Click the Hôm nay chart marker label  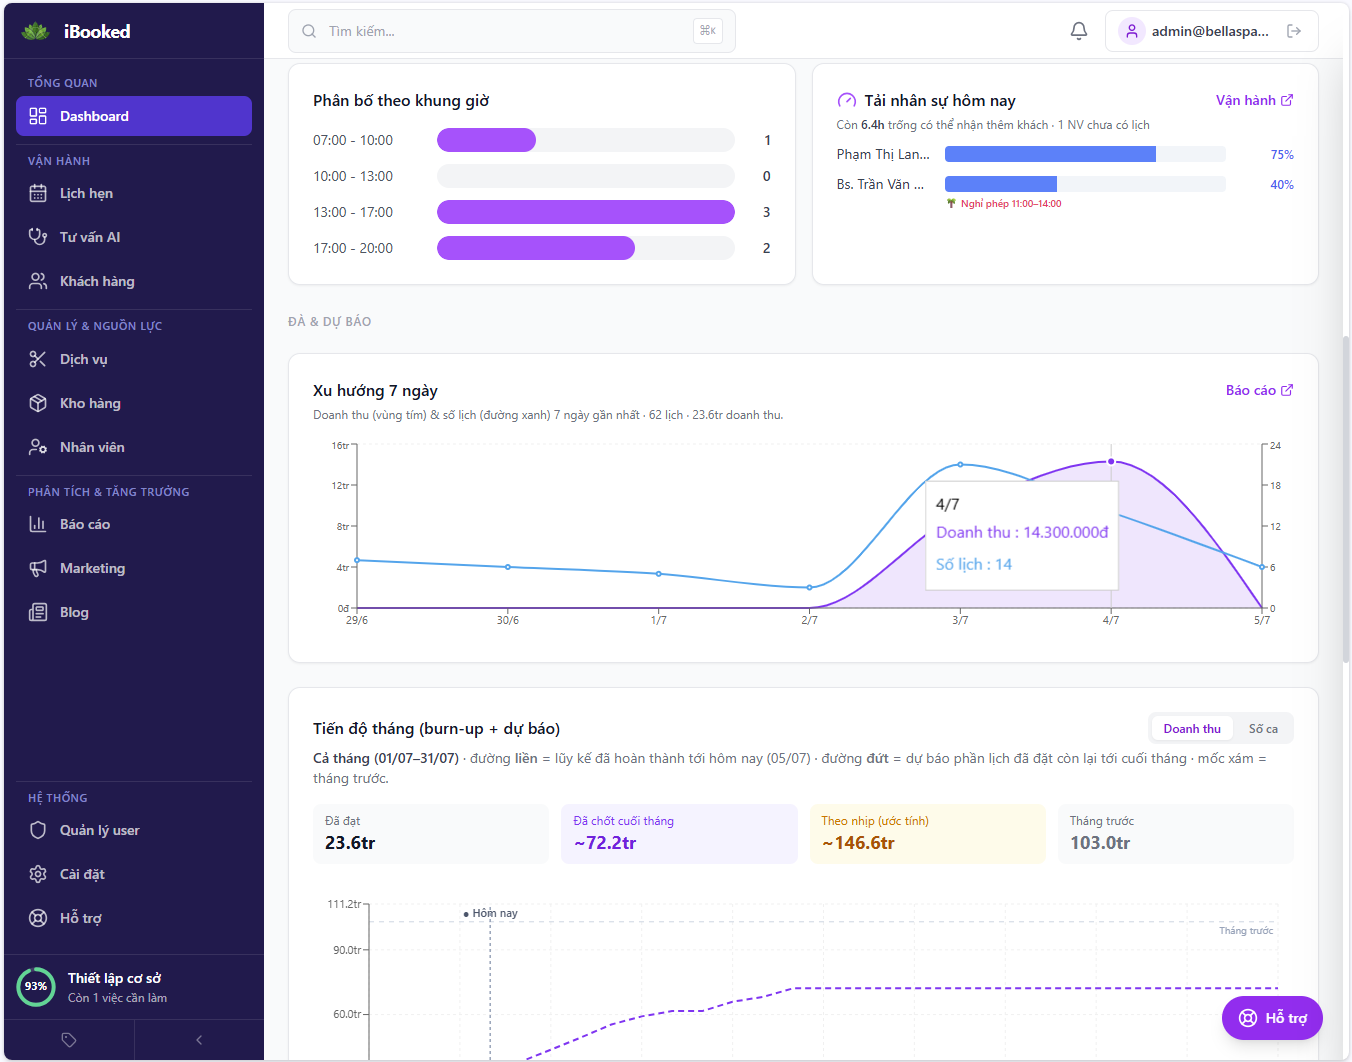coord(491,913)
